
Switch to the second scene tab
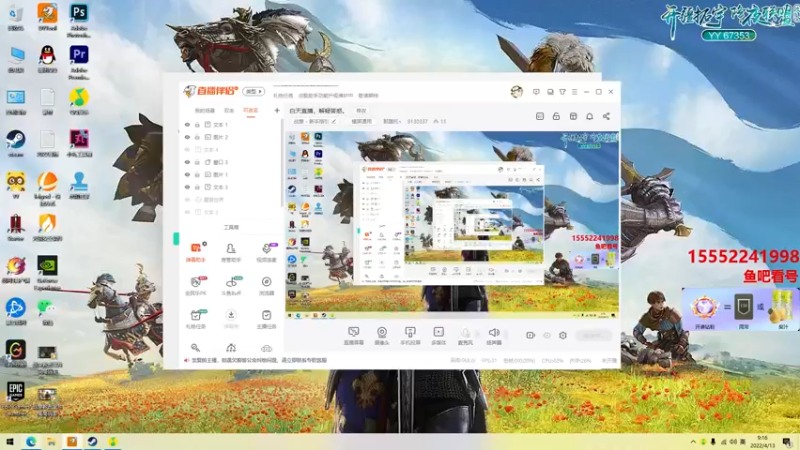229,110
